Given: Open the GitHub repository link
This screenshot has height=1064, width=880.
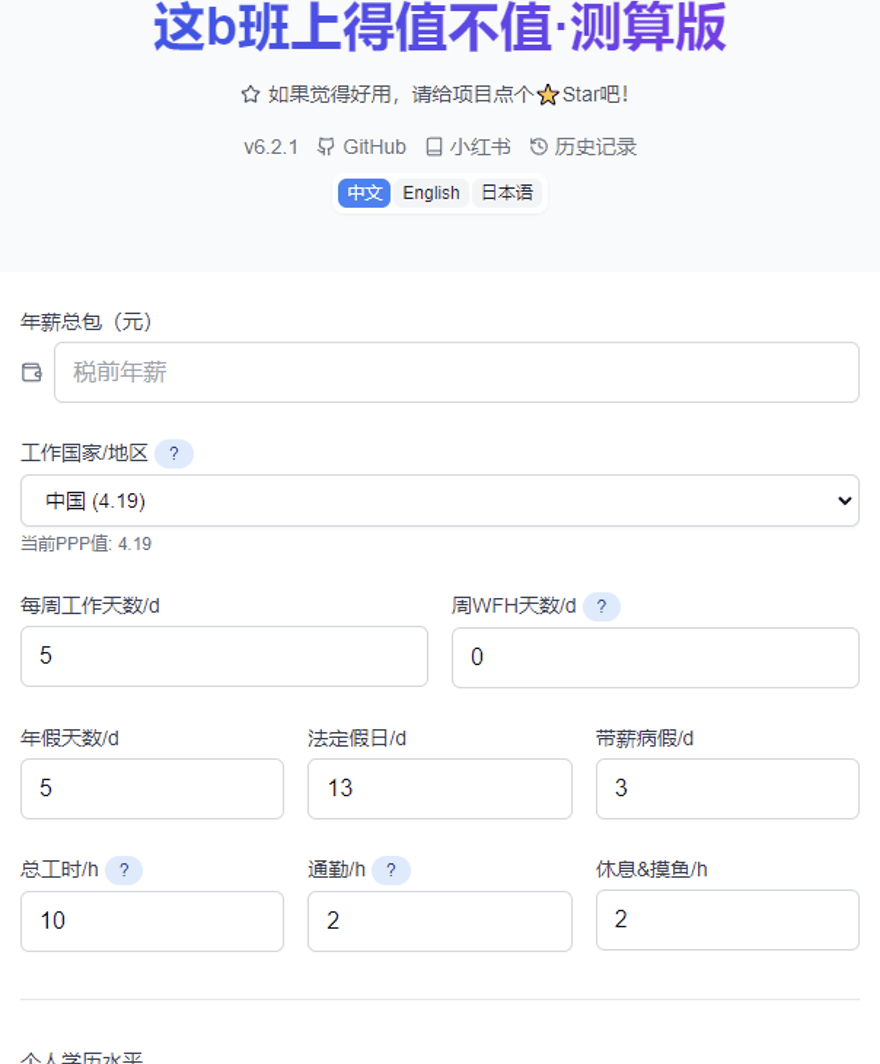Looking at the screenshot, I should [362, 147].
